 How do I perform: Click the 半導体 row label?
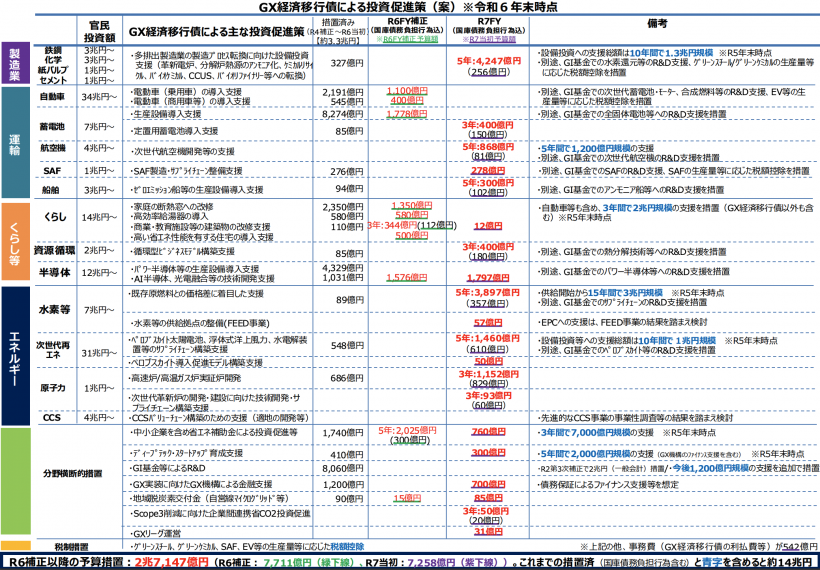click(x=53, y=272)
